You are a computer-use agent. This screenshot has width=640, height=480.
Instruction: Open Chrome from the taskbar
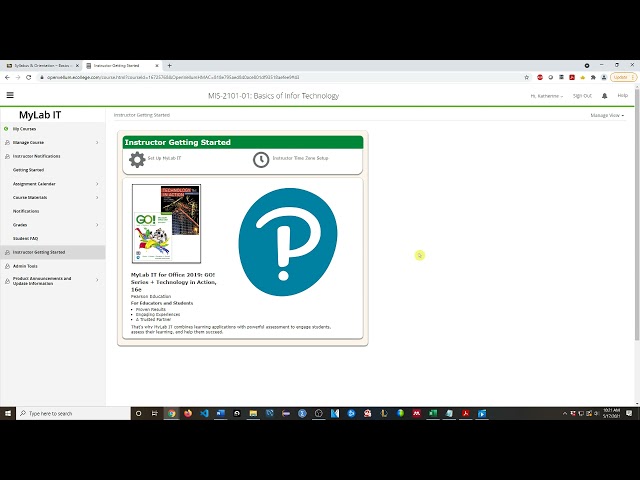click(171, 413)
